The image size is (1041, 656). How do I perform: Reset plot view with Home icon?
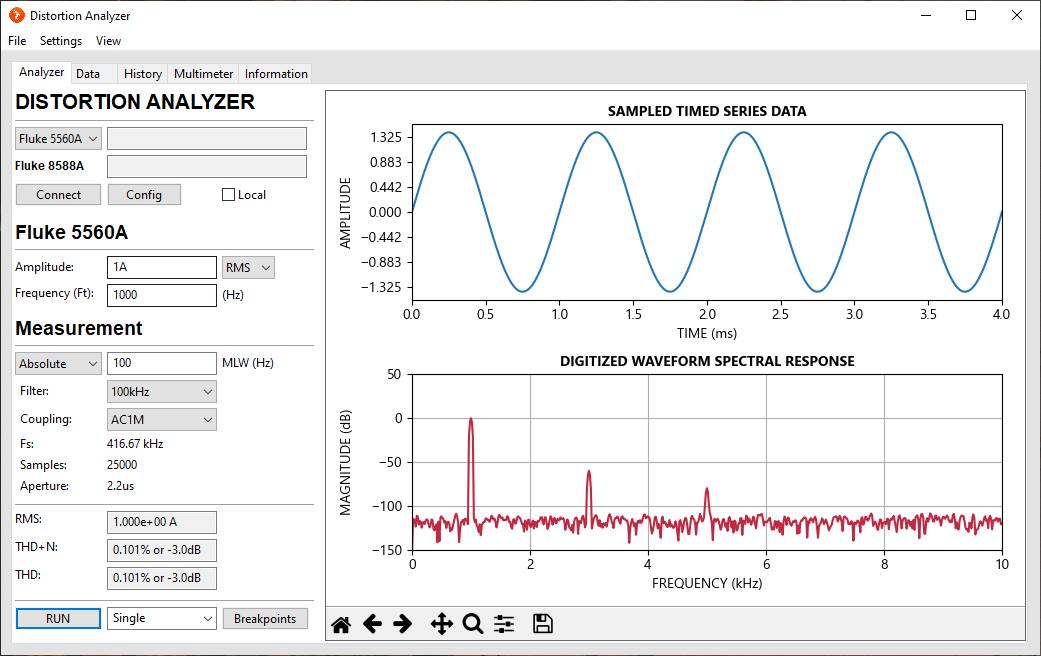(x=341, y=624)
